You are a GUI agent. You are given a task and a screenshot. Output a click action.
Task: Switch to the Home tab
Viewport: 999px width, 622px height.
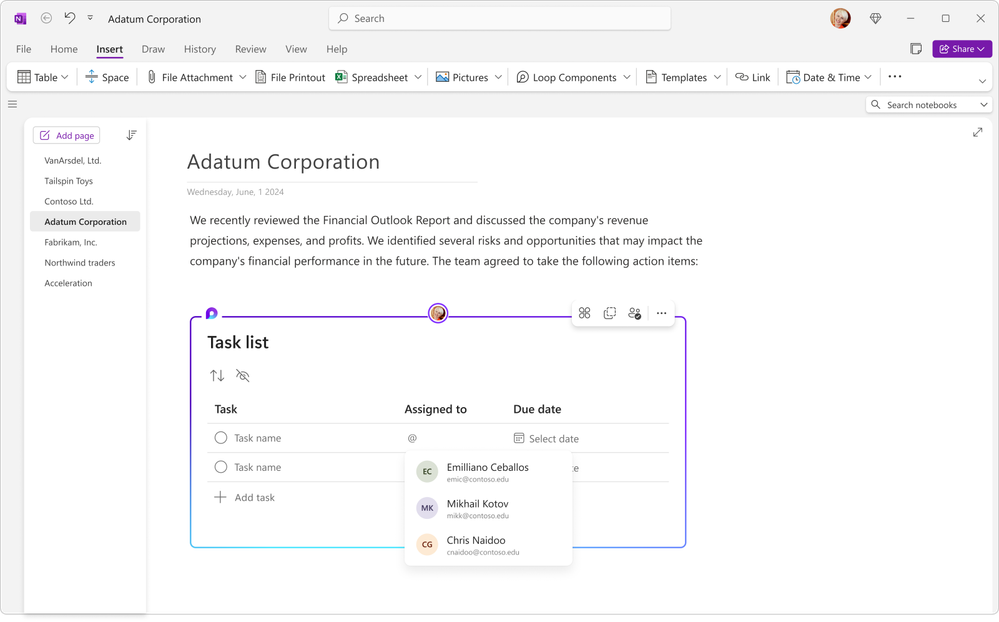[x=64, y=49]
